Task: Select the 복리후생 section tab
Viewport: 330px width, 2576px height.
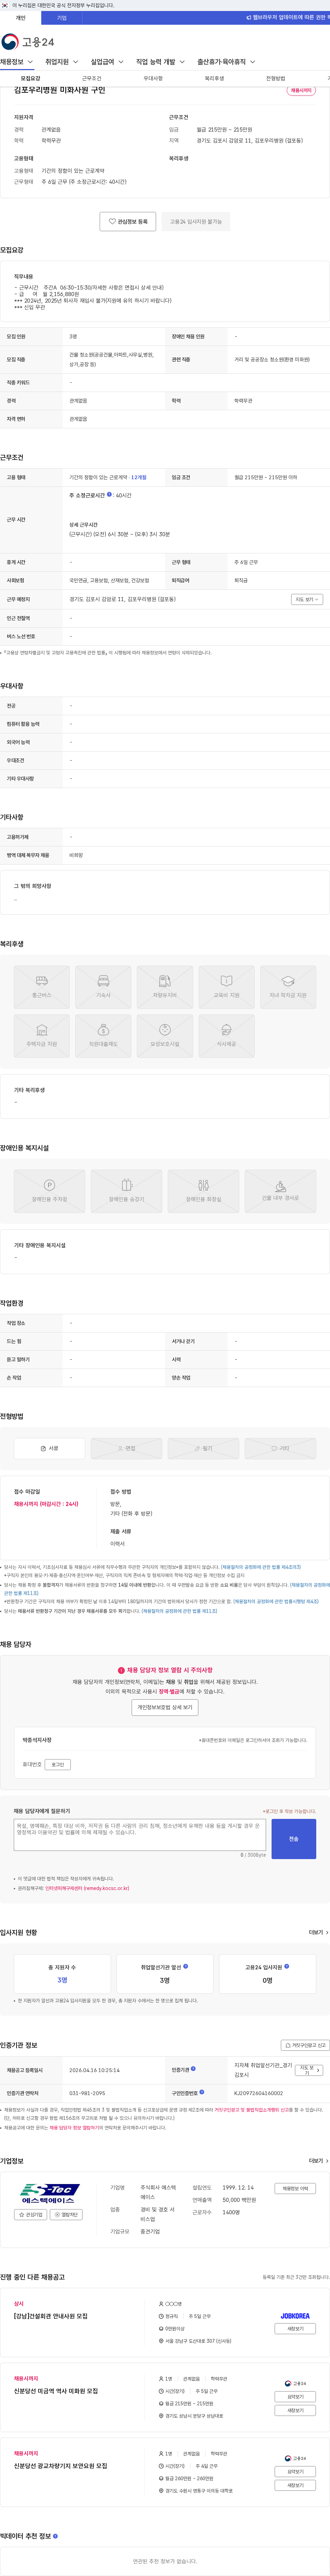Action: tap(214, 78)
